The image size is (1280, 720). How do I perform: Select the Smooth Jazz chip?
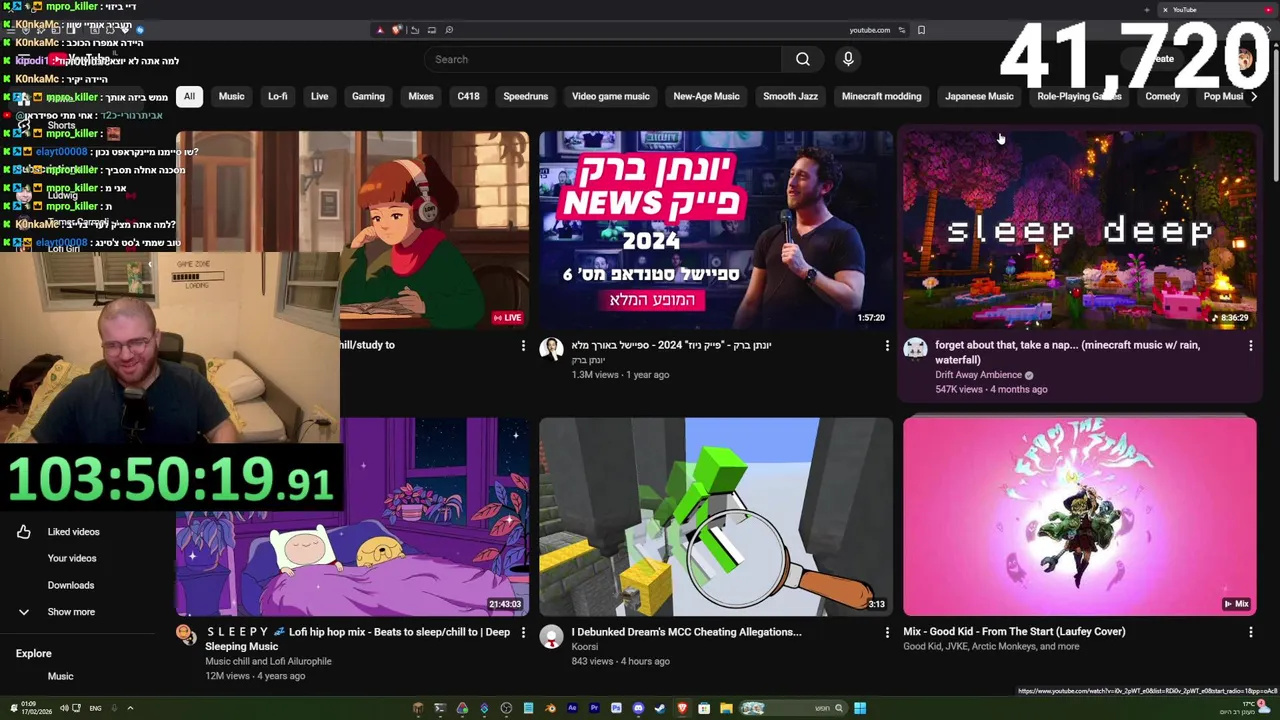click(790, 97)
